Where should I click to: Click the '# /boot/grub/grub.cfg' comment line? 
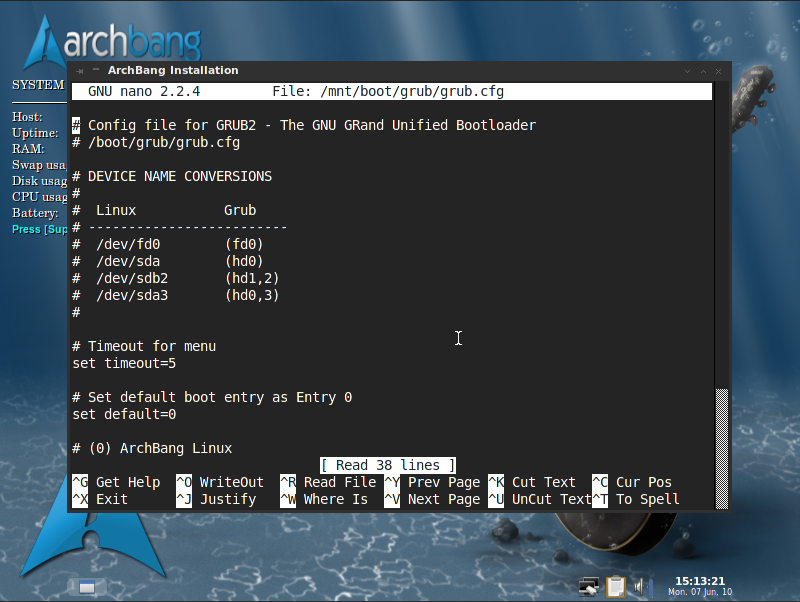pos(156,142)
